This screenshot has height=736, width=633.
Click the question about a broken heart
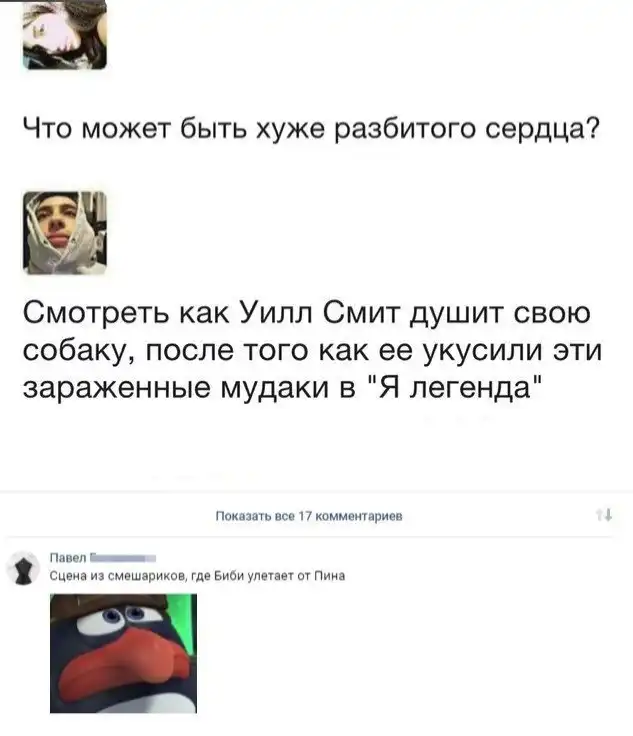311,128
